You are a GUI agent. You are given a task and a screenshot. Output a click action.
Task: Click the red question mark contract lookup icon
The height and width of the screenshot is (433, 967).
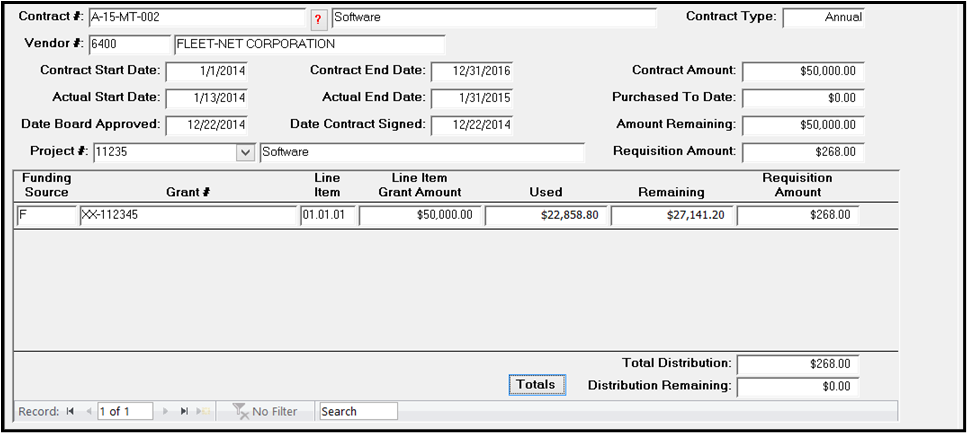(318, 19)
